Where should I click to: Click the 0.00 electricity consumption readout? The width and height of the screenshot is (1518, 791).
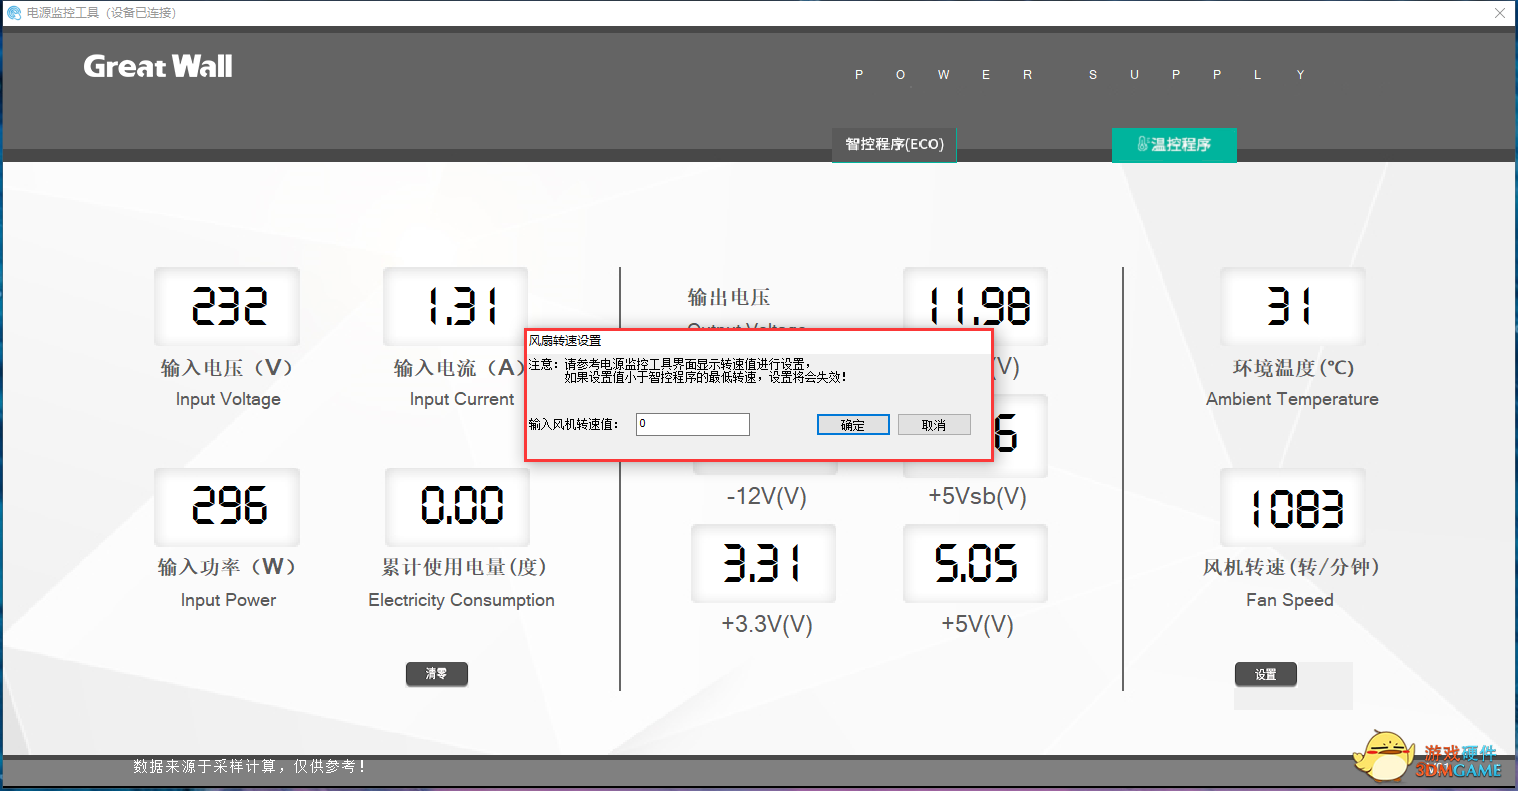458,506
